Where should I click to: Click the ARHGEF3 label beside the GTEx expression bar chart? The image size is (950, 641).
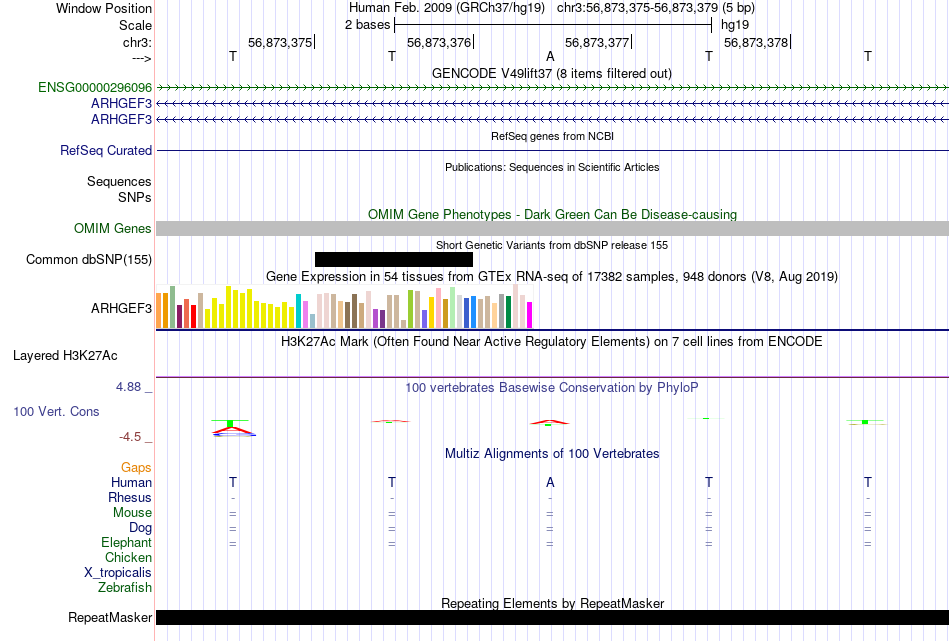[x=121, y=308]
